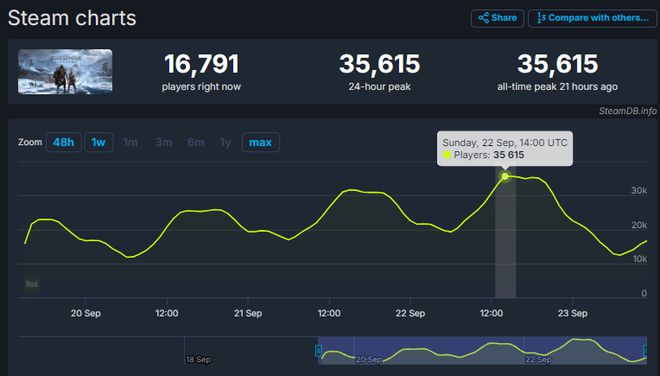Click the yellow Players legend dot in tooltip
Image resolution: width=660 pixels, height=376 pixels.
coord(447,155)
